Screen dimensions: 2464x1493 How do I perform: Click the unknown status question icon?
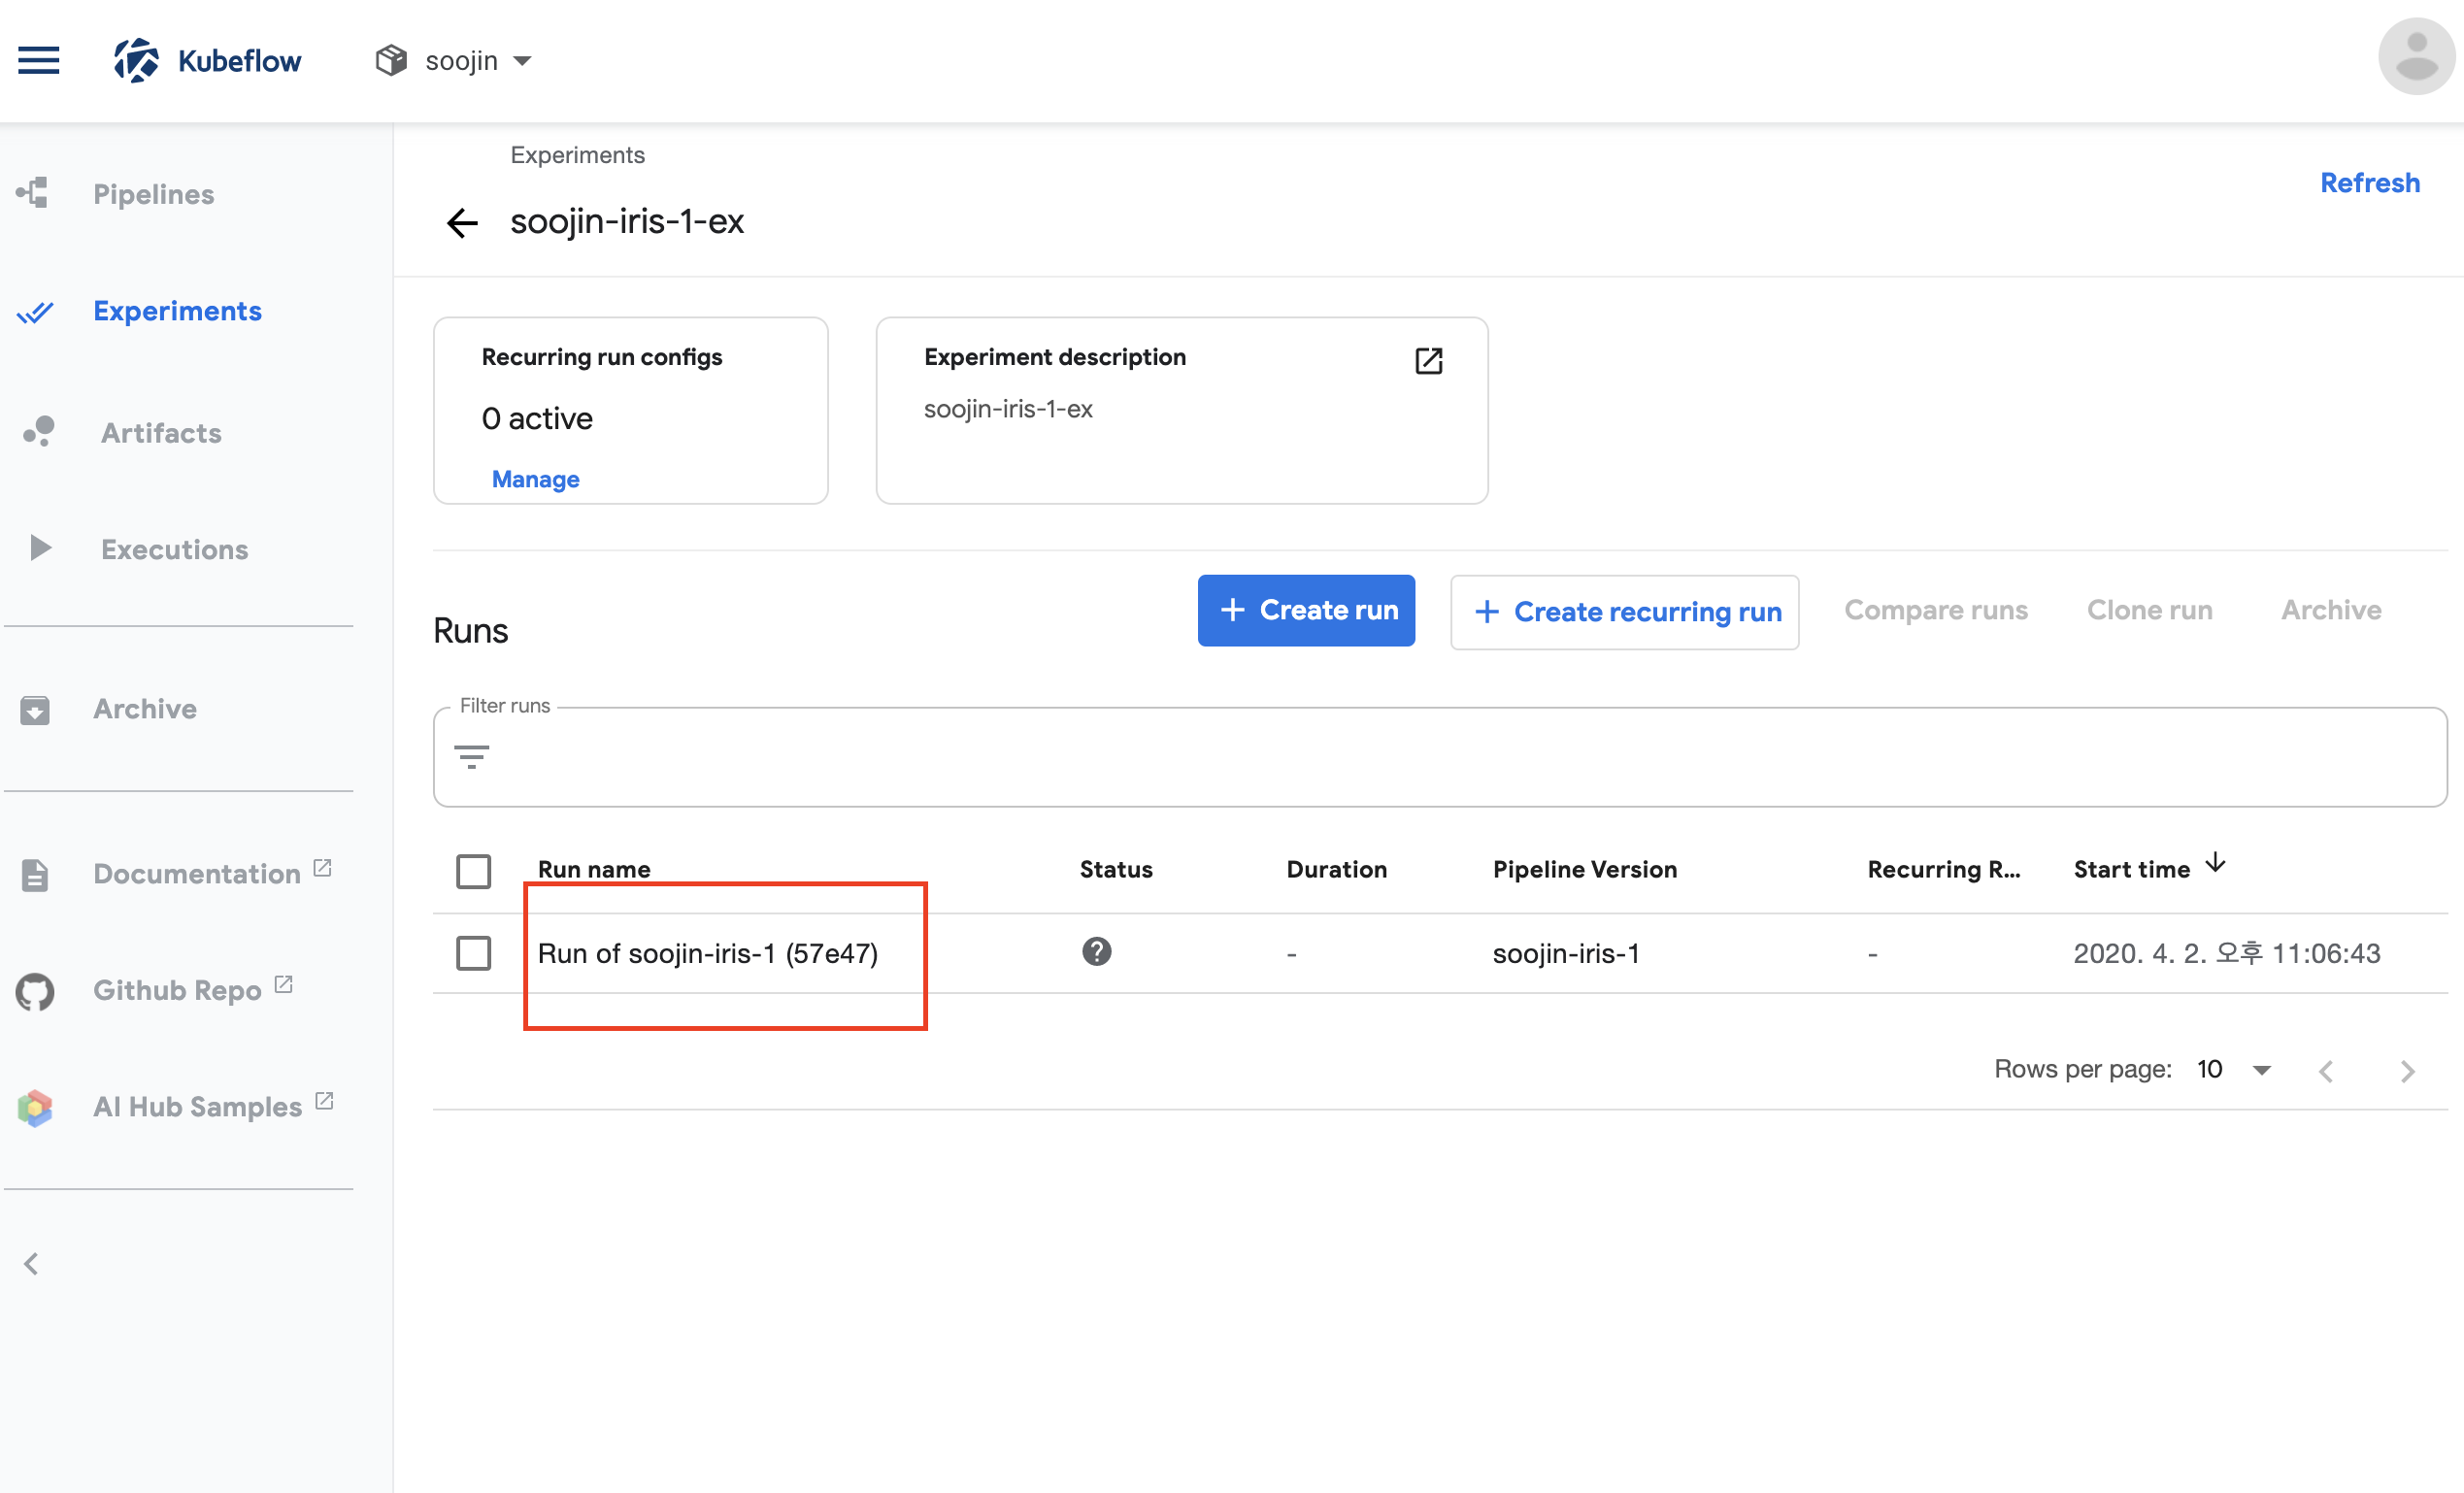(1096, 951)
